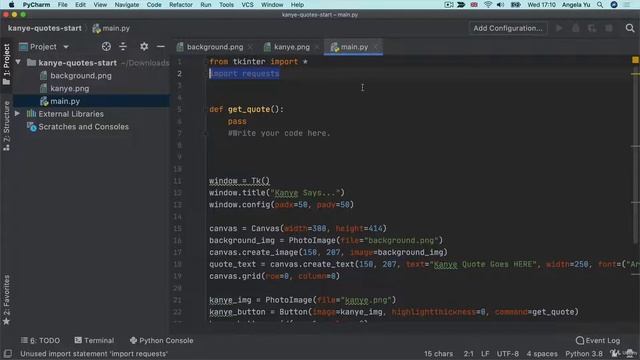Toggle the Structure side tab
The image size is (640, 360).
click(x=6, y=126)
